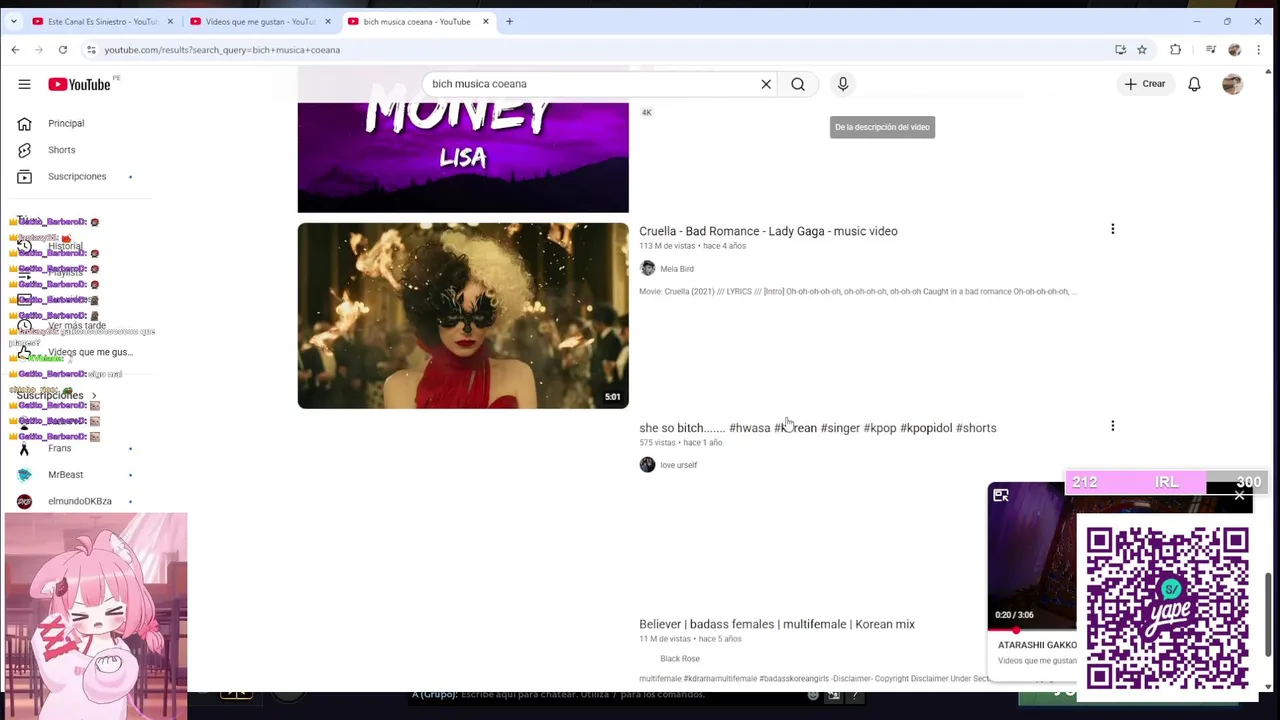Open the Frans channel subscription
Viewport: 1280px width, 720px height.
60,448
